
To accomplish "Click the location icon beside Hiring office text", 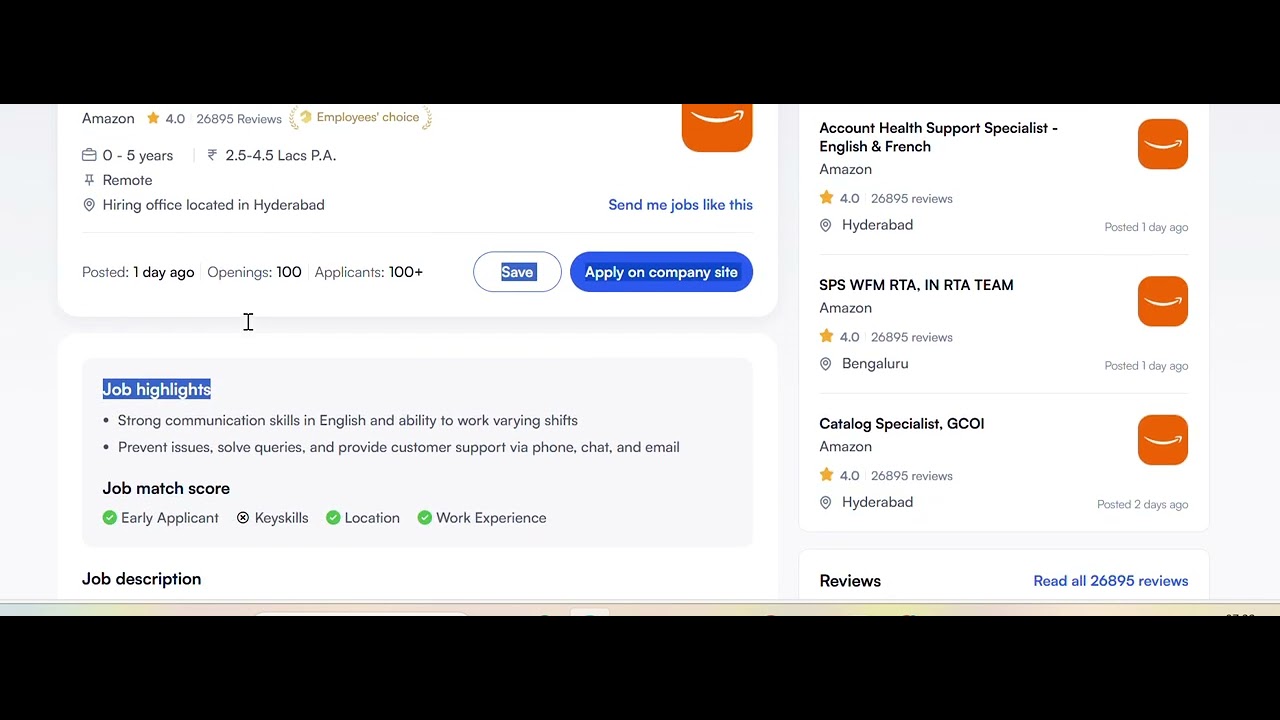I will [89, 205].
